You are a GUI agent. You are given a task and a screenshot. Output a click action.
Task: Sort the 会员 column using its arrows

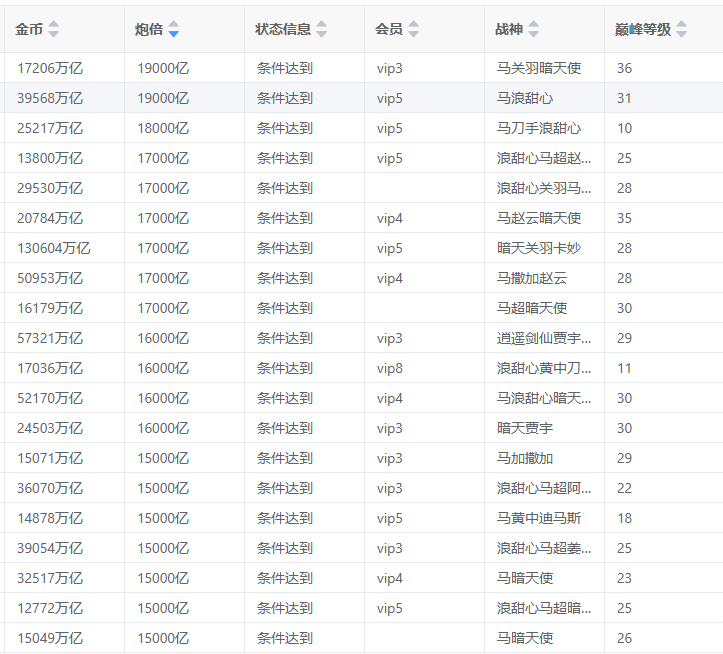[x=412, y=29]
